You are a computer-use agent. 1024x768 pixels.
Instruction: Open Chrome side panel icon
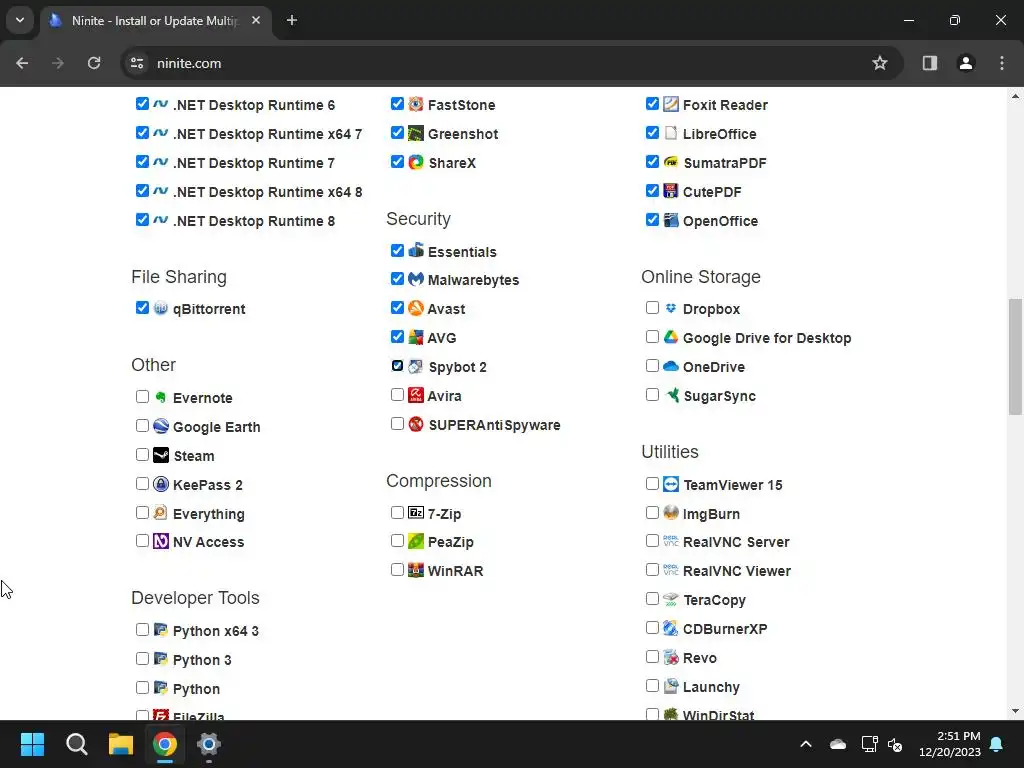[x=930, y=63]
